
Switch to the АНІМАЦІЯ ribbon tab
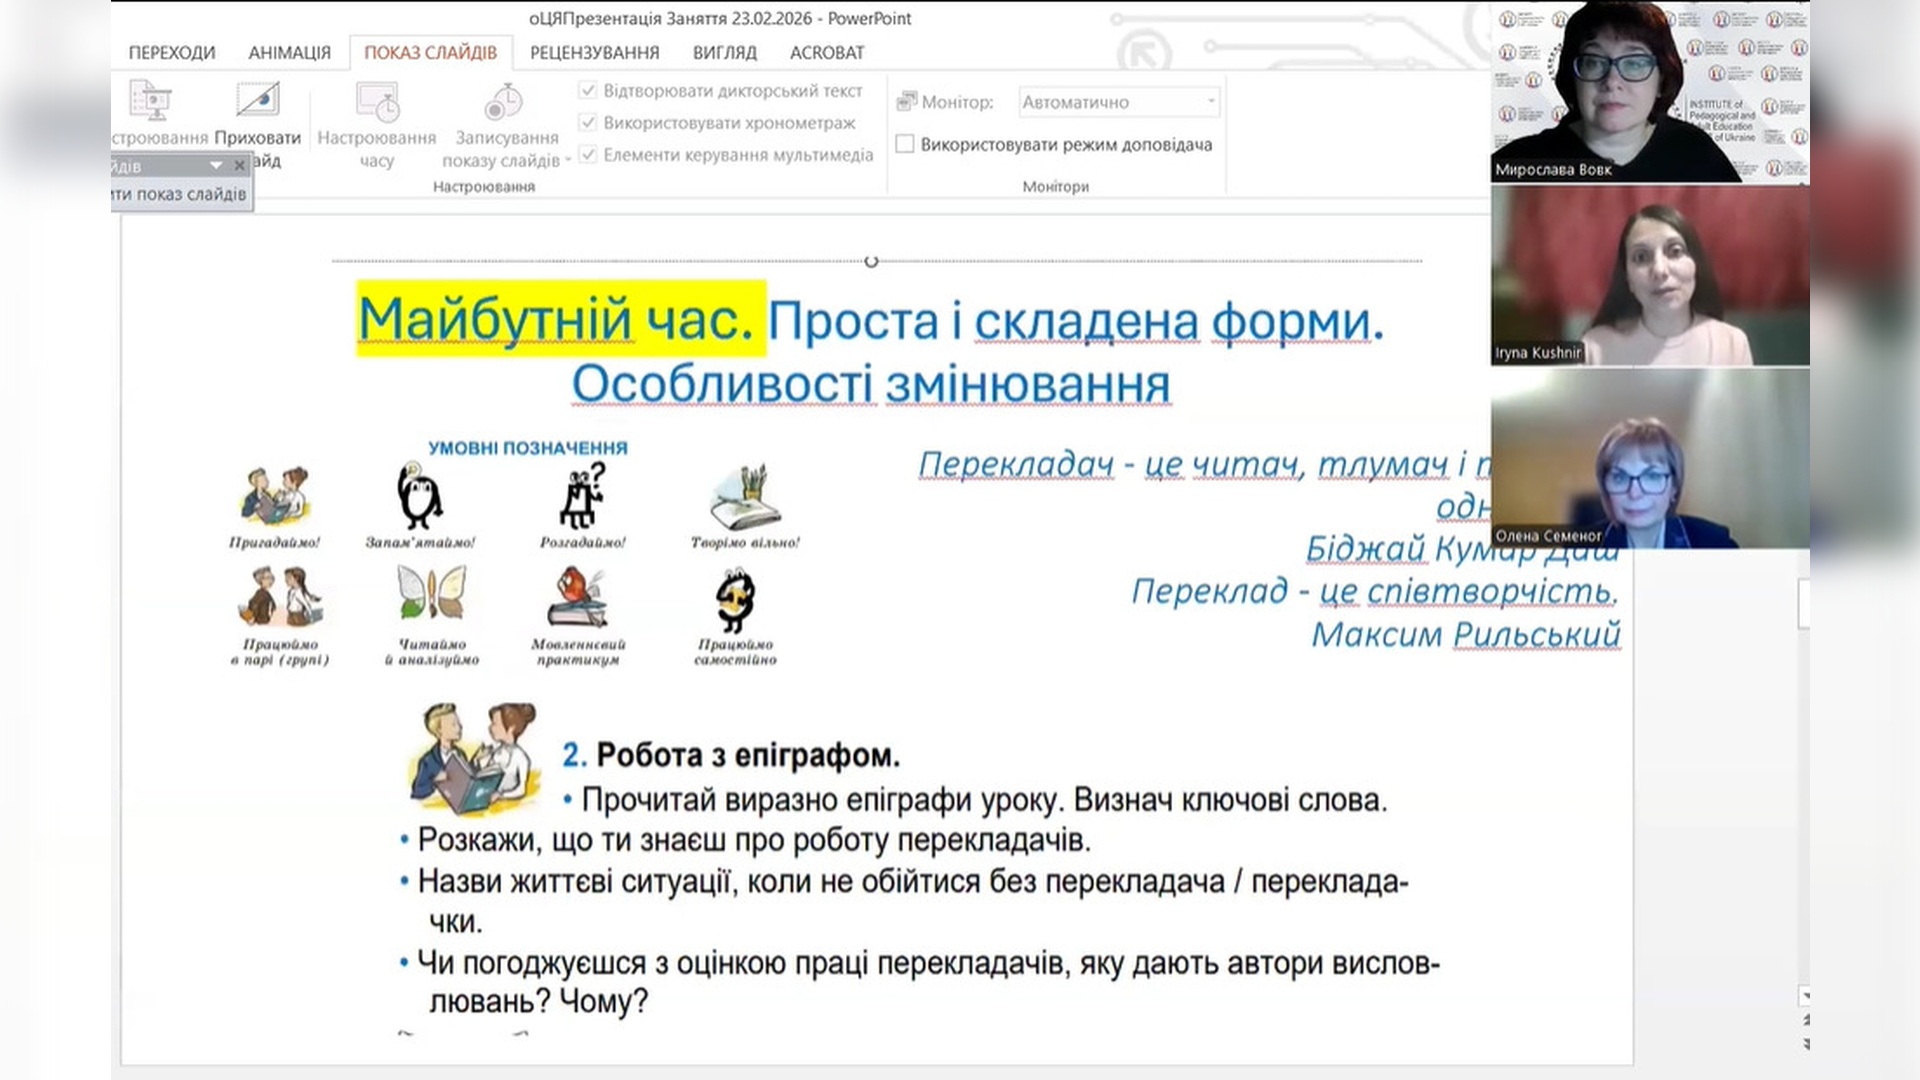pyautogui.click(x=289, y=53)
